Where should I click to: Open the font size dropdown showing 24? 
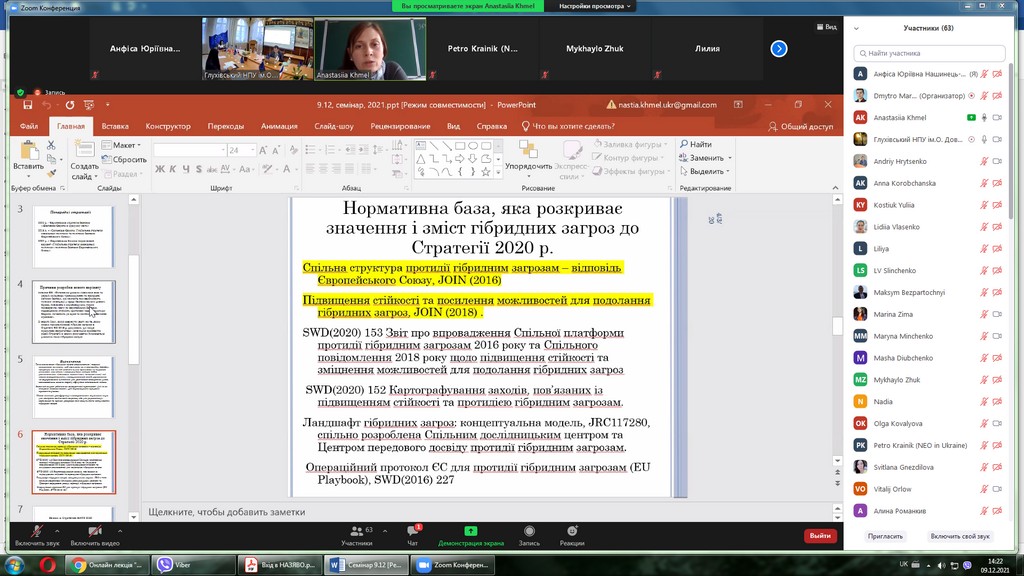[x=252, y=150]
